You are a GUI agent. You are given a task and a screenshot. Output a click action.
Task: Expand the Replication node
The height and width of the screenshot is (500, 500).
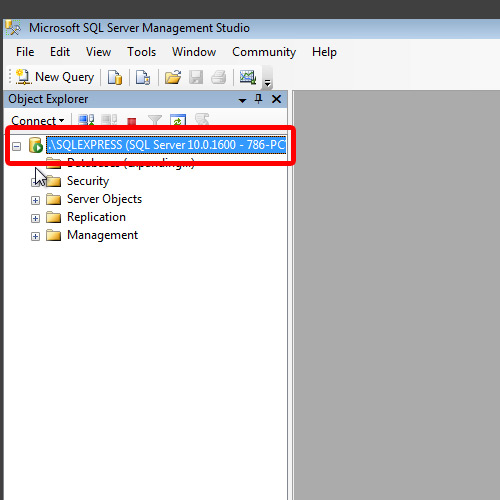point(35,218)
